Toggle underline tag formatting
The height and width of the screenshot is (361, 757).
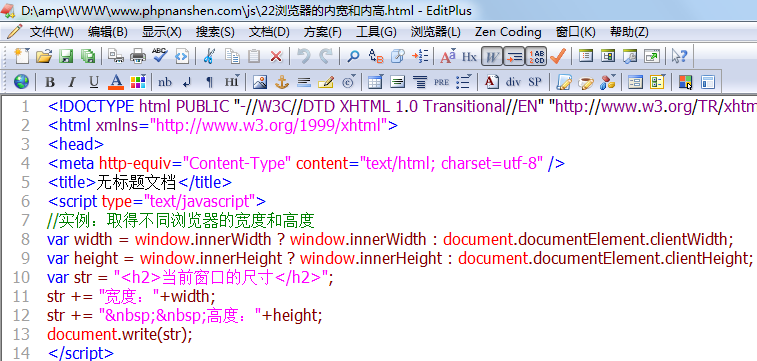[94, 82]
